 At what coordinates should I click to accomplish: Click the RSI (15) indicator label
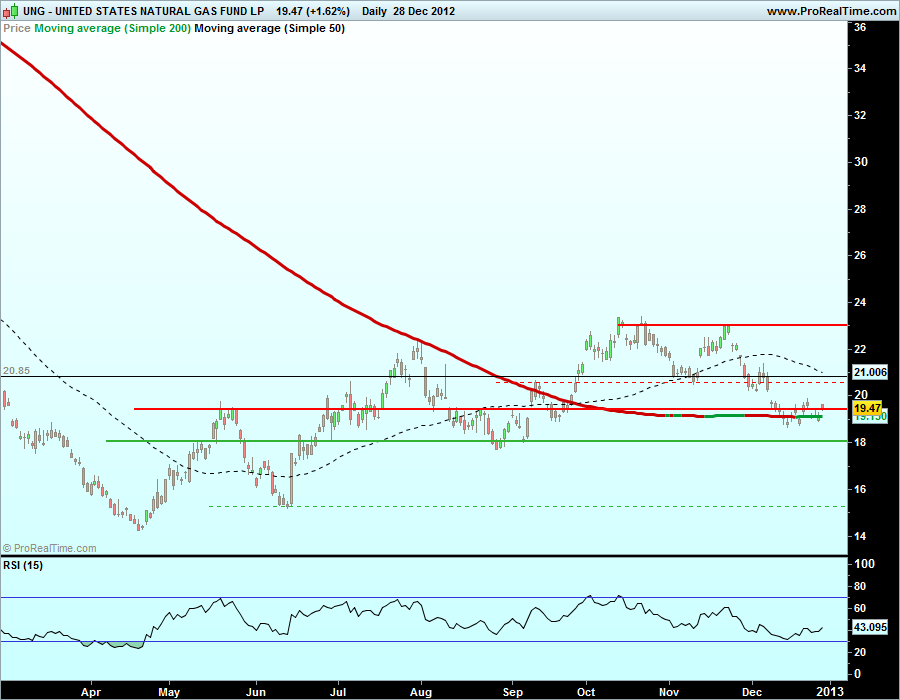(x=23, y=565)
